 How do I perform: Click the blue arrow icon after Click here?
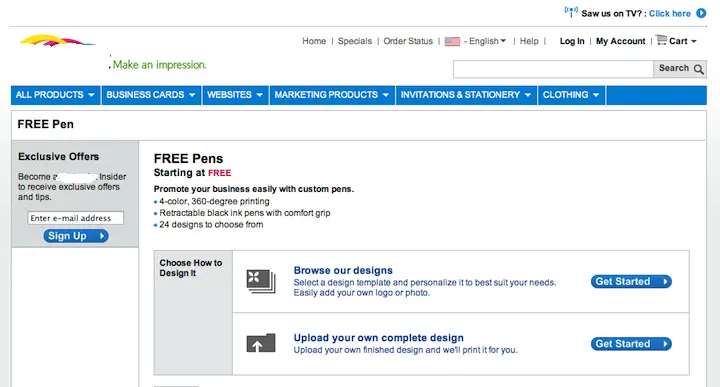coord(701,13)
